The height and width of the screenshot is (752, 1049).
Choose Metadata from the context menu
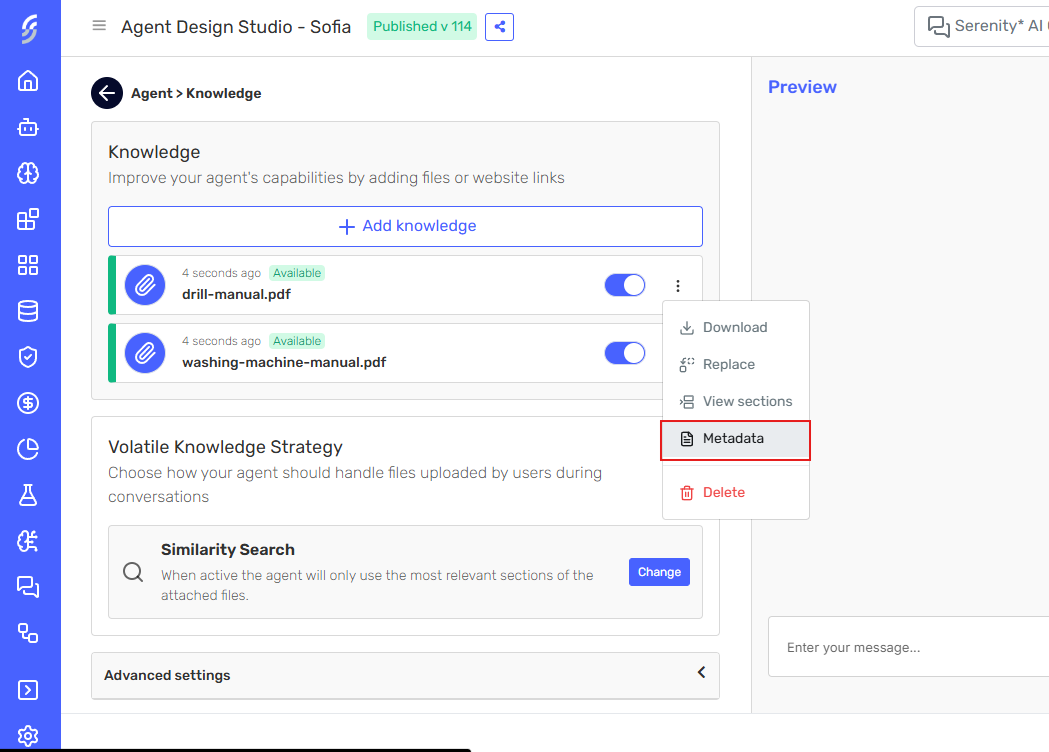(735, 439)
